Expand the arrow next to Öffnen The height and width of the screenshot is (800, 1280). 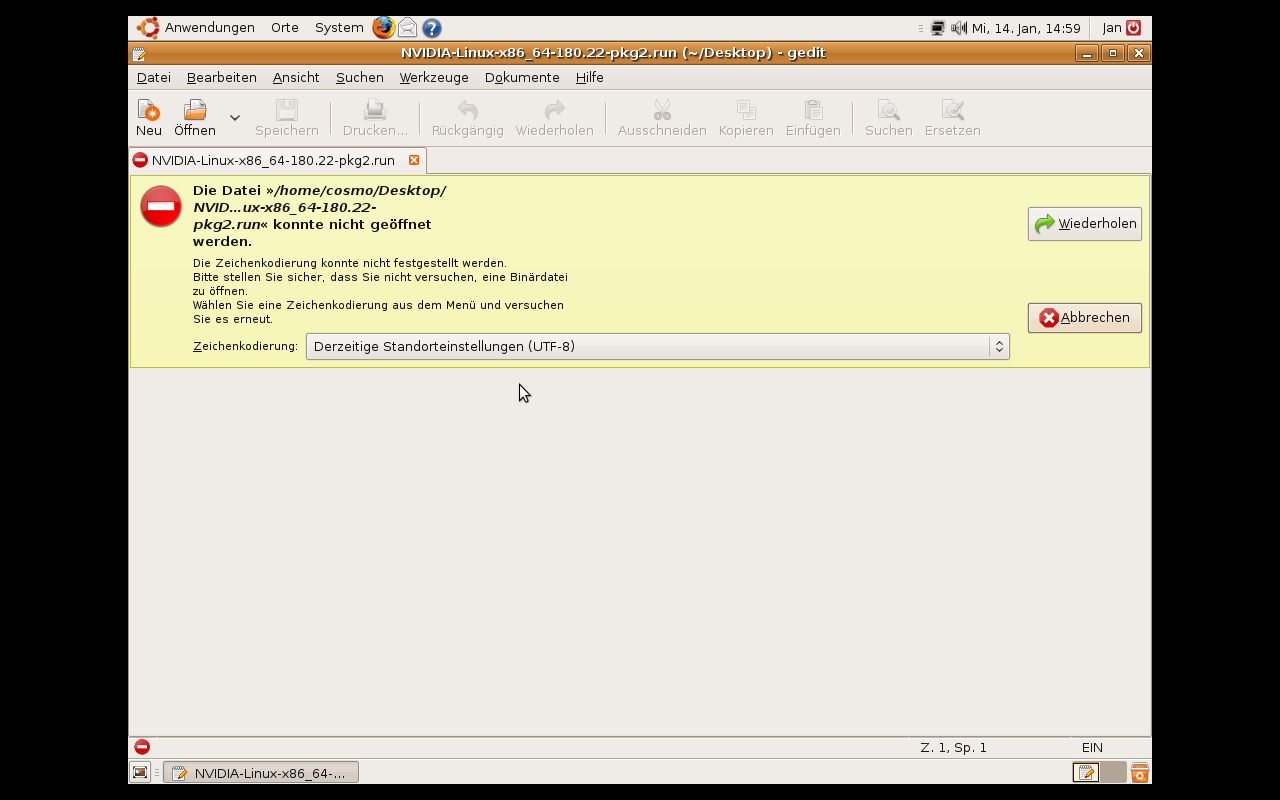pyautogui.click(x=235, y=118)
